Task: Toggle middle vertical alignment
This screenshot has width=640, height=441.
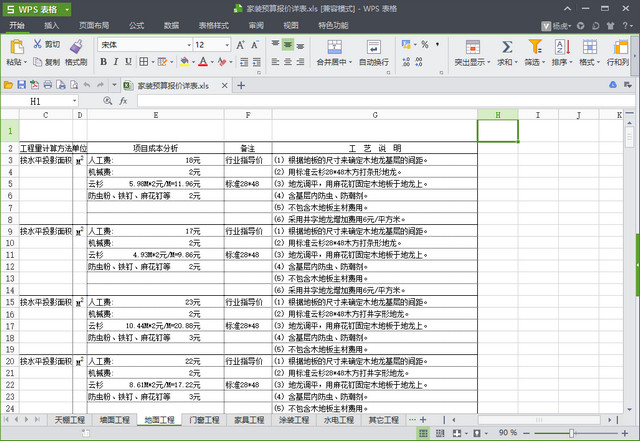Action: [x=288, y=44]
